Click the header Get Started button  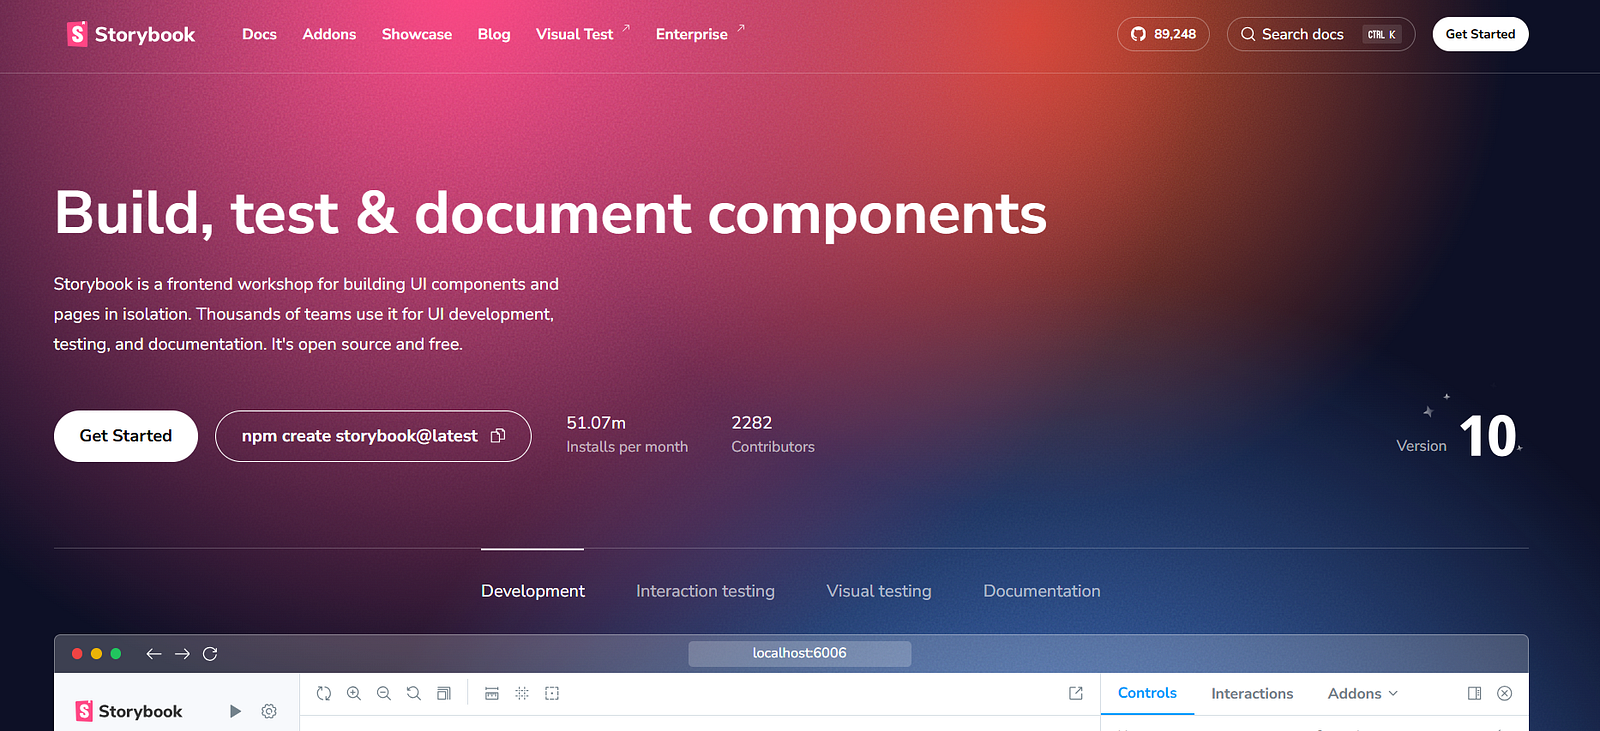coord(1480,34)
